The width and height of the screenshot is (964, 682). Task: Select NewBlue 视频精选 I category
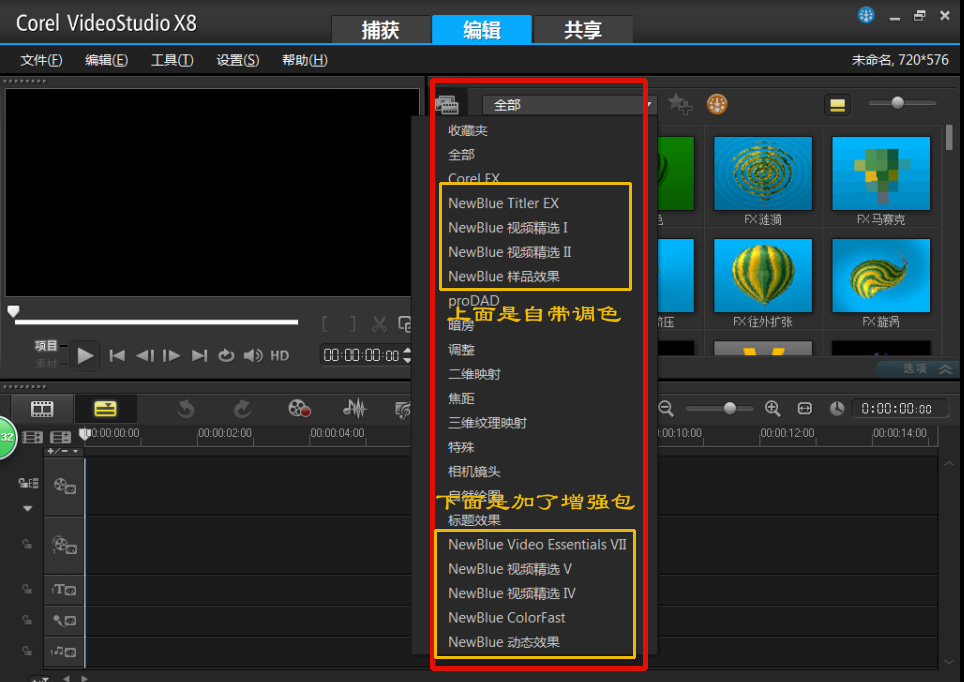[x=508, y=228]
